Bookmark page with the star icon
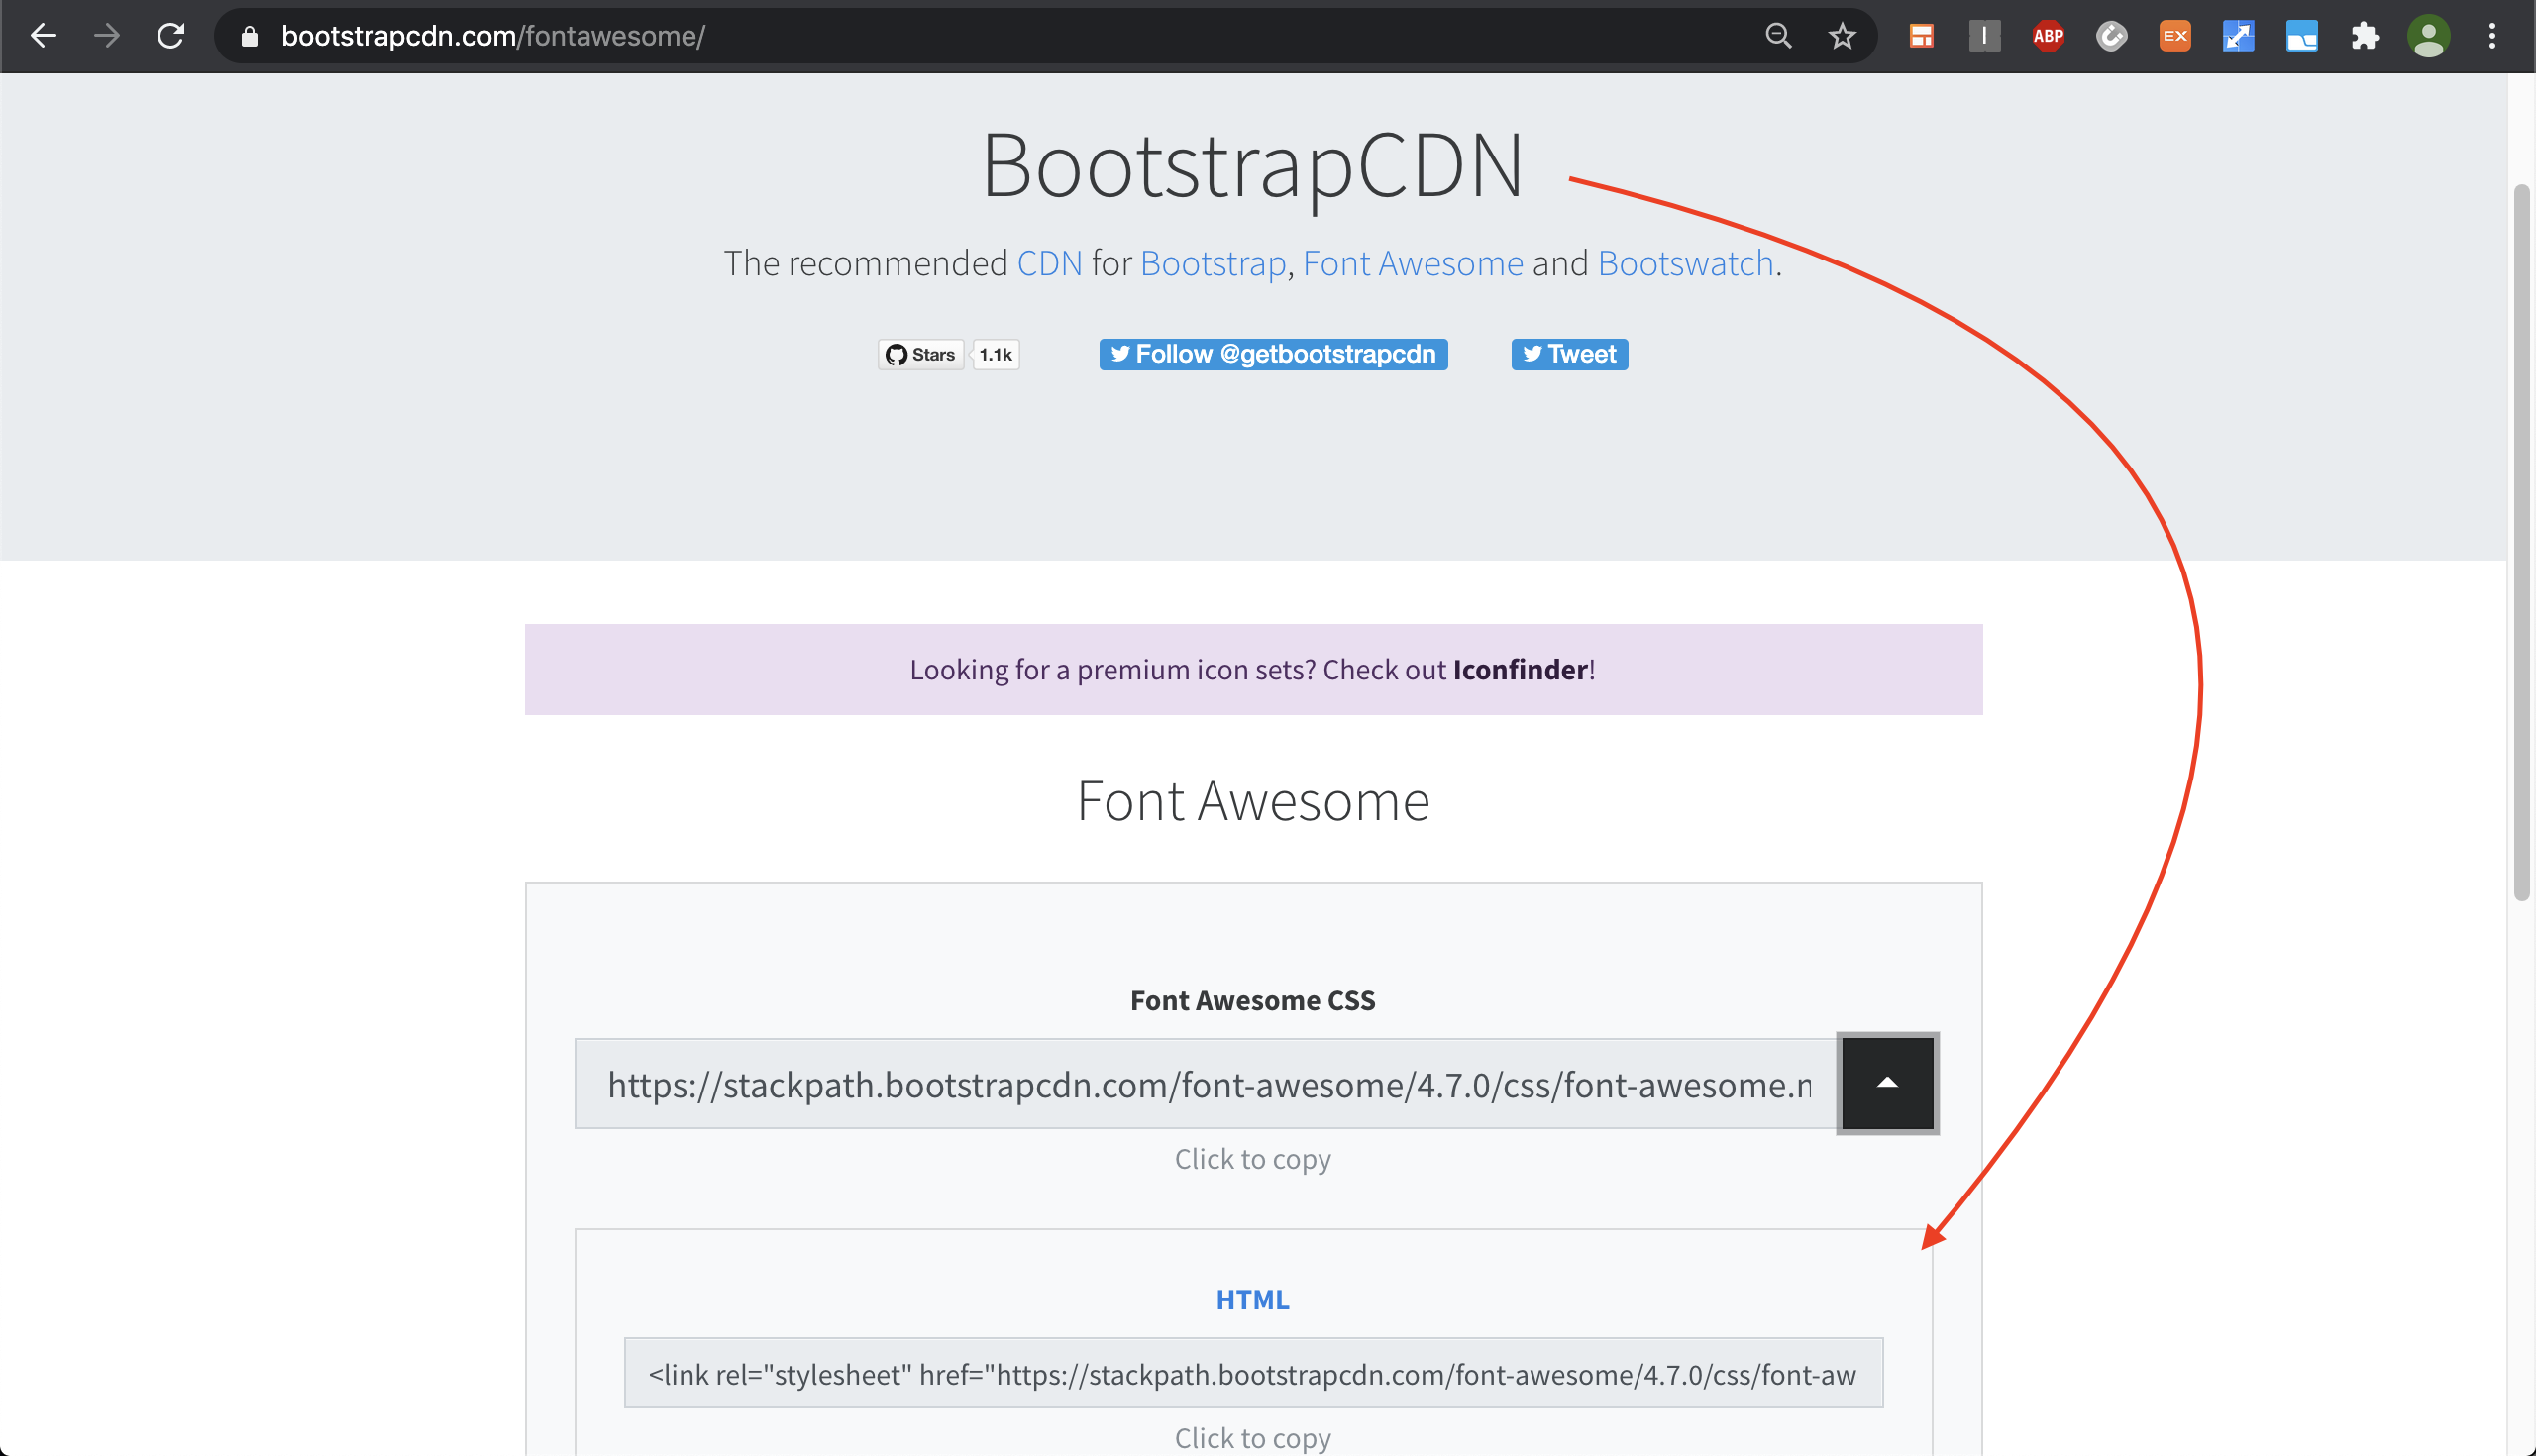 pos(1841,36)
